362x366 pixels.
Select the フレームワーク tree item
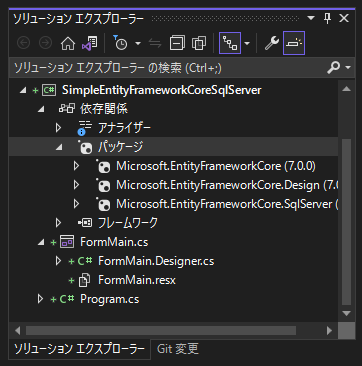[128, 223]
